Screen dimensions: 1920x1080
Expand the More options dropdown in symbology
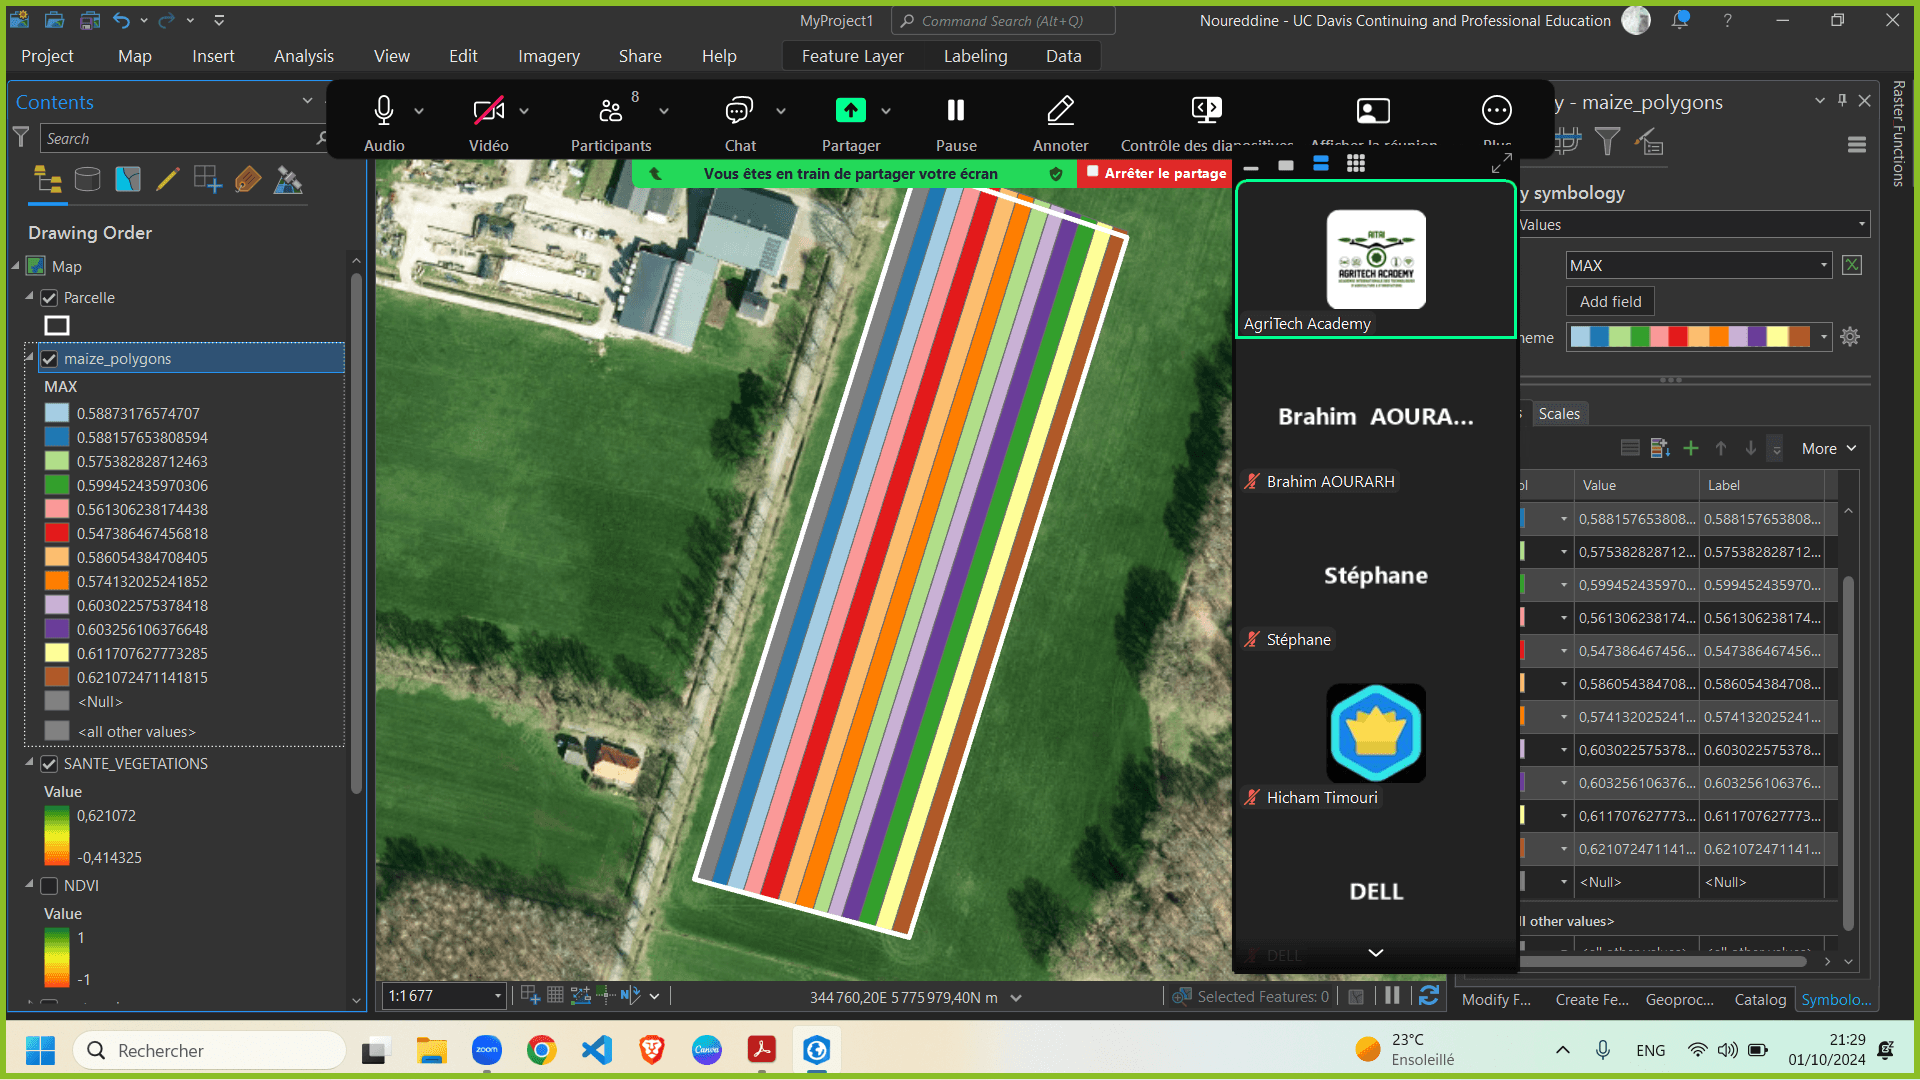click(x=1829, y=449)
